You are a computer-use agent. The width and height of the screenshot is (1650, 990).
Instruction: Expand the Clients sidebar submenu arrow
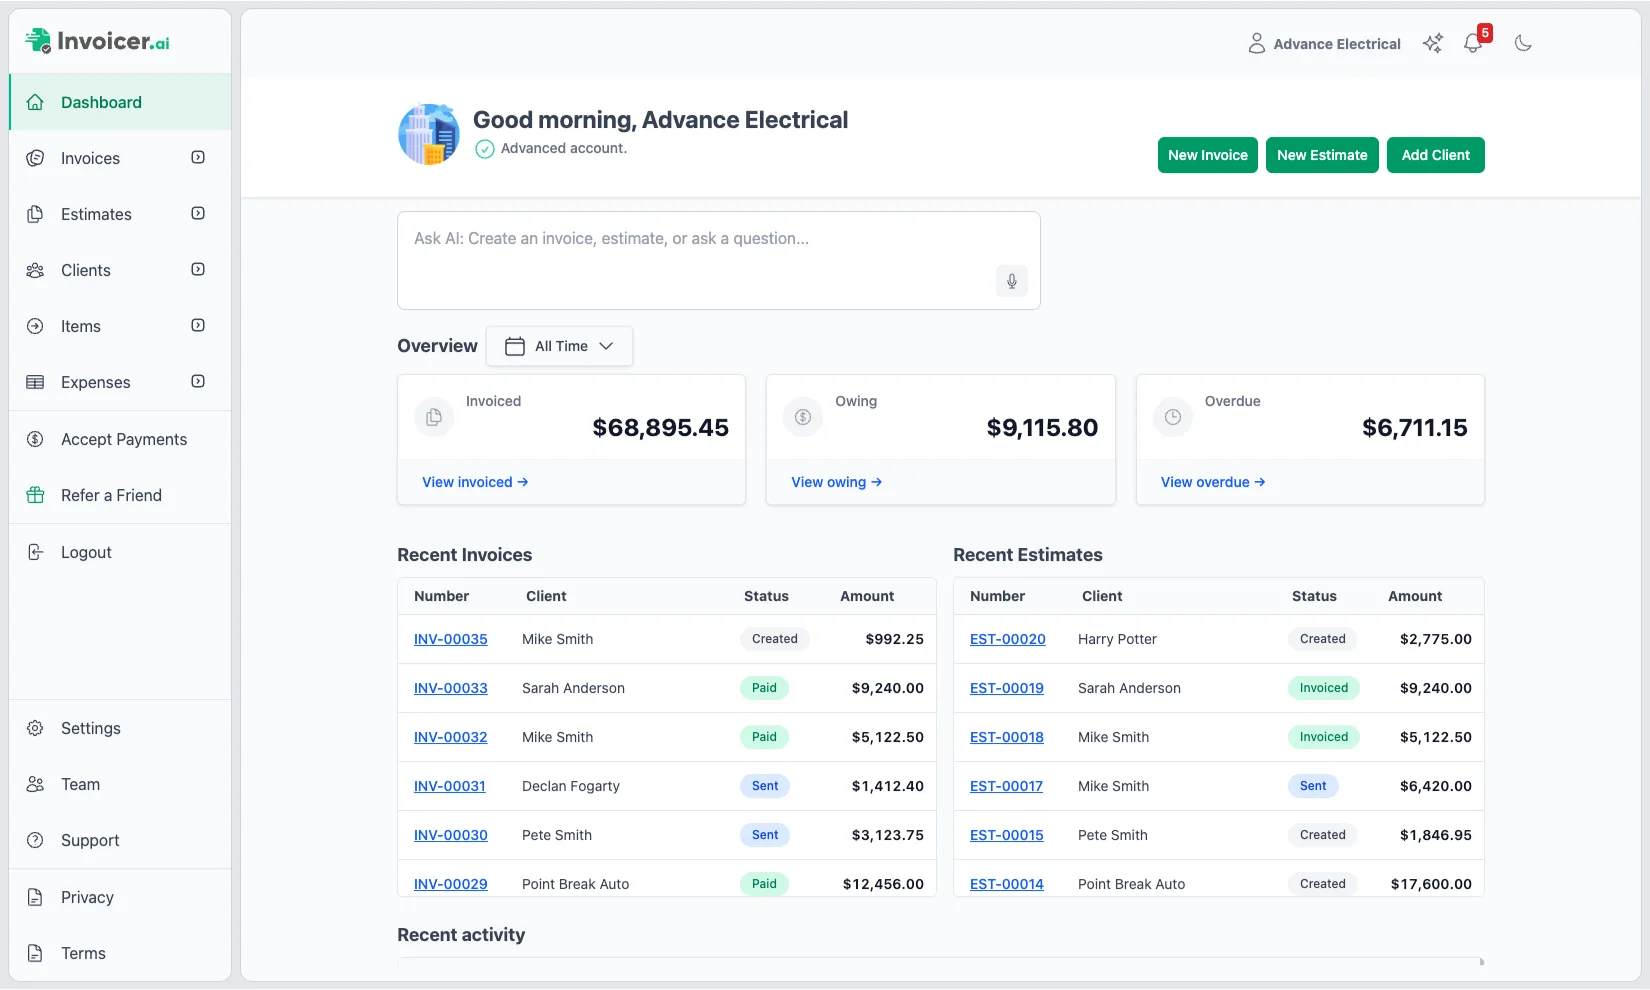[198, 269]
